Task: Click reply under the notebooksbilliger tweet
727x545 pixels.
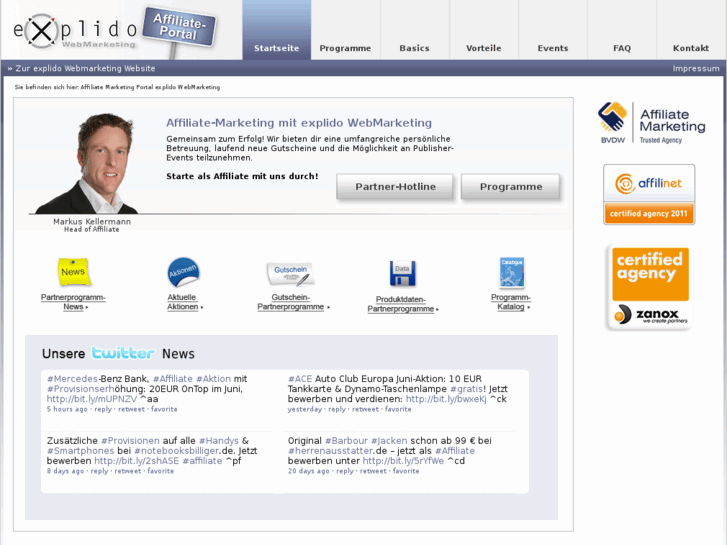Action: [99, 471]
